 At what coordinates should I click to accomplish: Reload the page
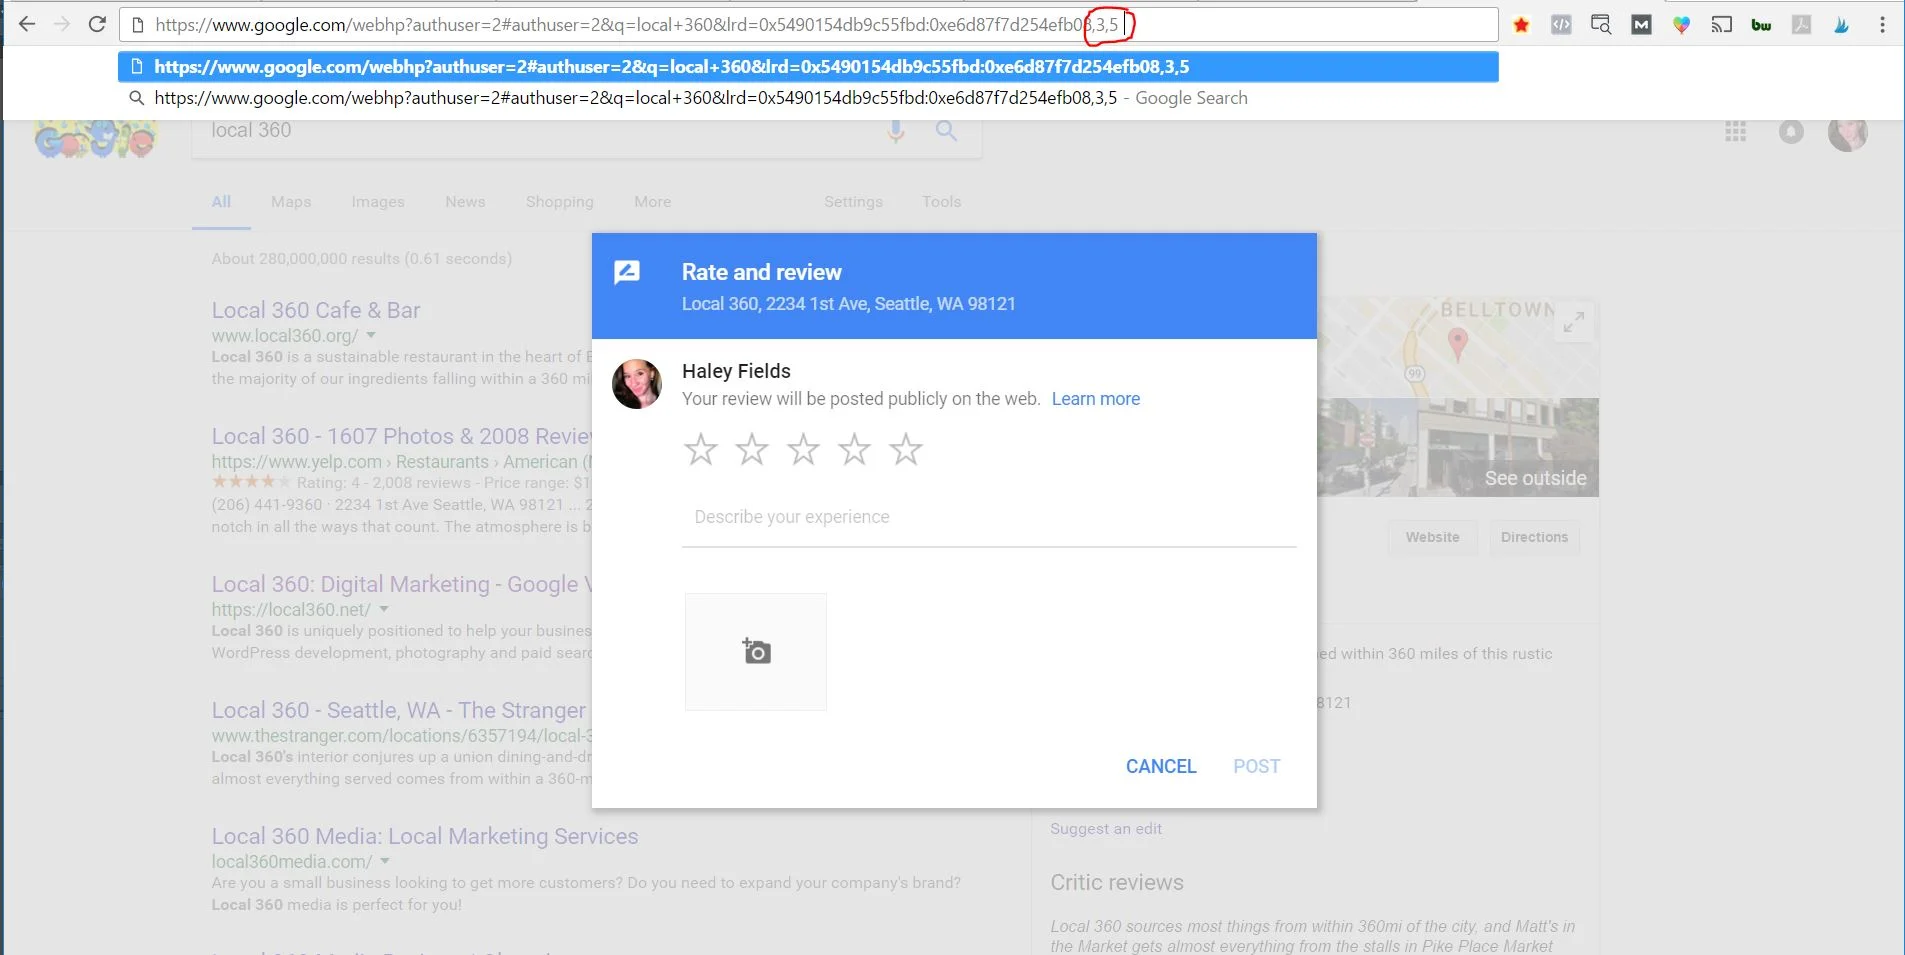97,24
